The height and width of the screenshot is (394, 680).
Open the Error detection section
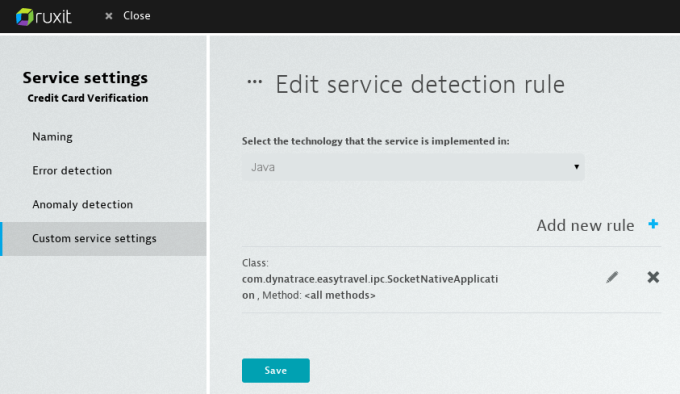coord(72,170)
